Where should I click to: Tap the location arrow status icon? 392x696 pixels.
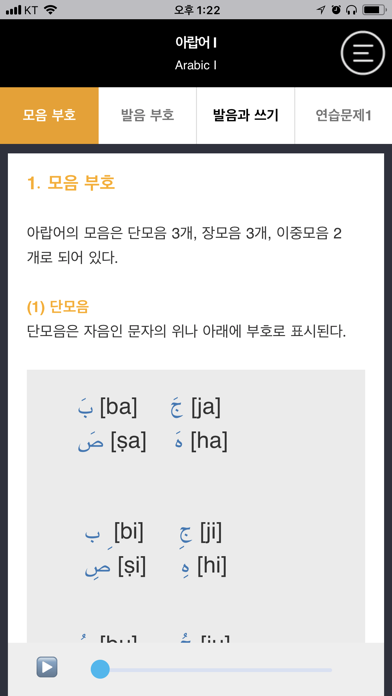pos(321,10)
